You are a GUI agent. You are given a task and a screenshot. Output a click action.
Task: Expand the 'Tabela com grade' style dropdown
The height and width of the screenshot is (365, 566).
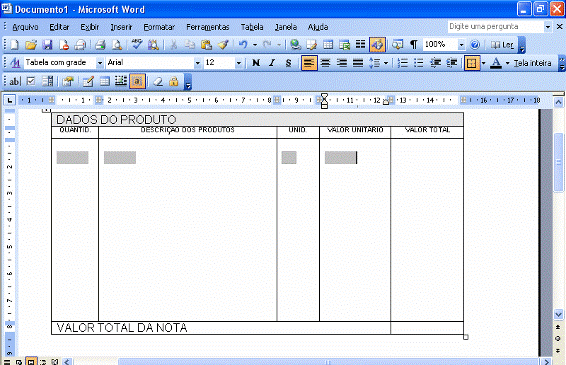coord(100,63)
